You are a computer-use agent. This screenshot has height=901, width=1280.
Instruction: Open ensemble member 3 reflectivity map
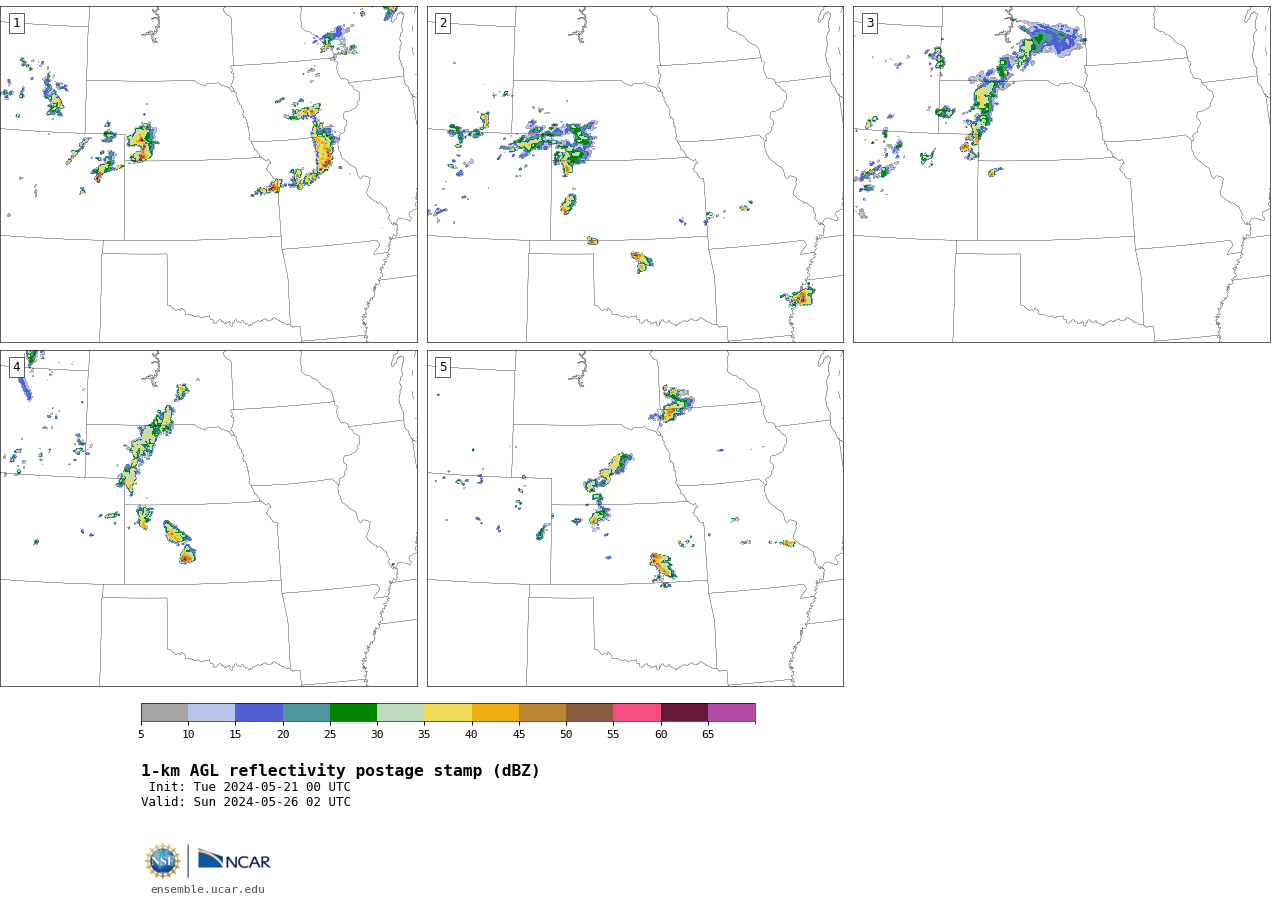pyautogui.click(x=1061, y=174)
